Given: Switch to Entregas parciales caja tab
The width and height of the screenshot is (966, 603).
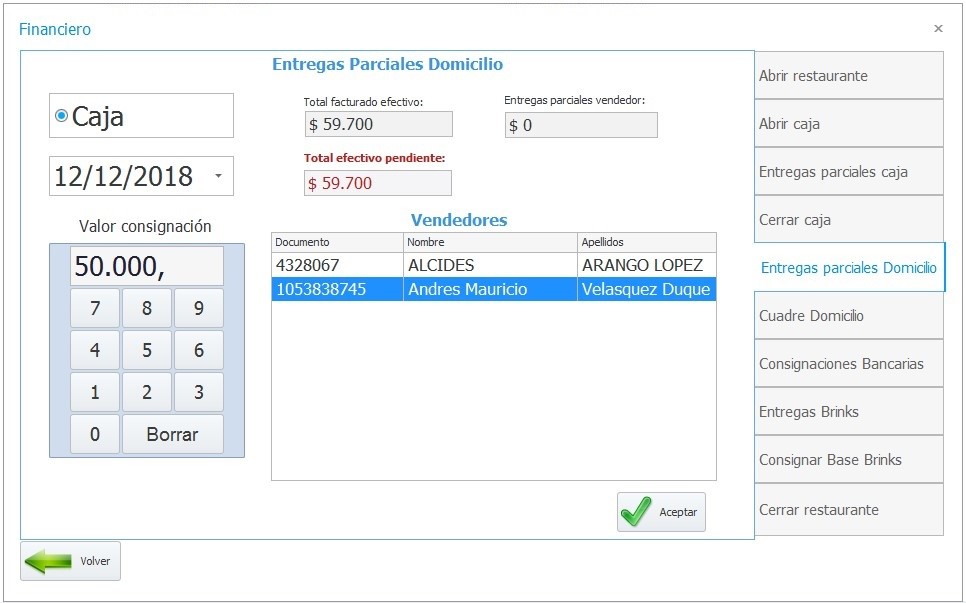Looking at the screenshot, I should click(848, 171).
